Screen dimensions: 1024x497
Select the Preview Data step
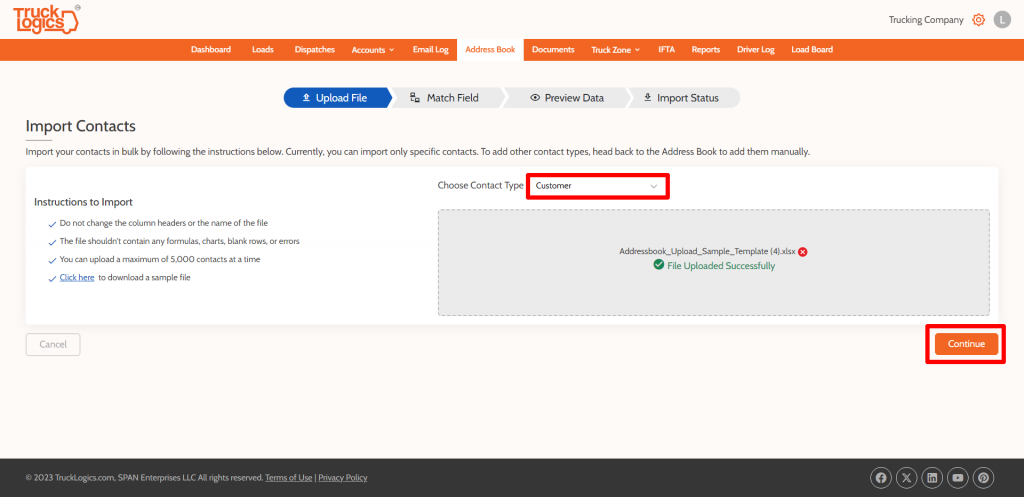pos(567,98)
